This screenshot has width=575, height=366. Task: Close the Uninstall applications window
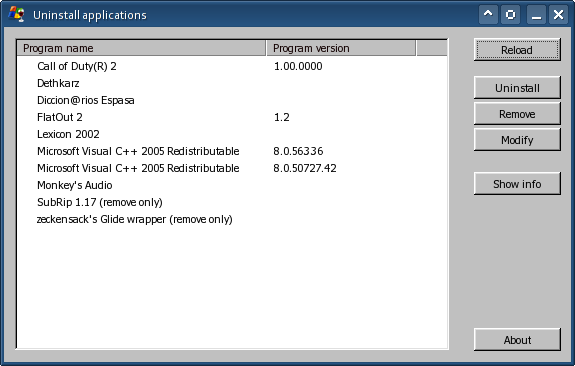558,14
